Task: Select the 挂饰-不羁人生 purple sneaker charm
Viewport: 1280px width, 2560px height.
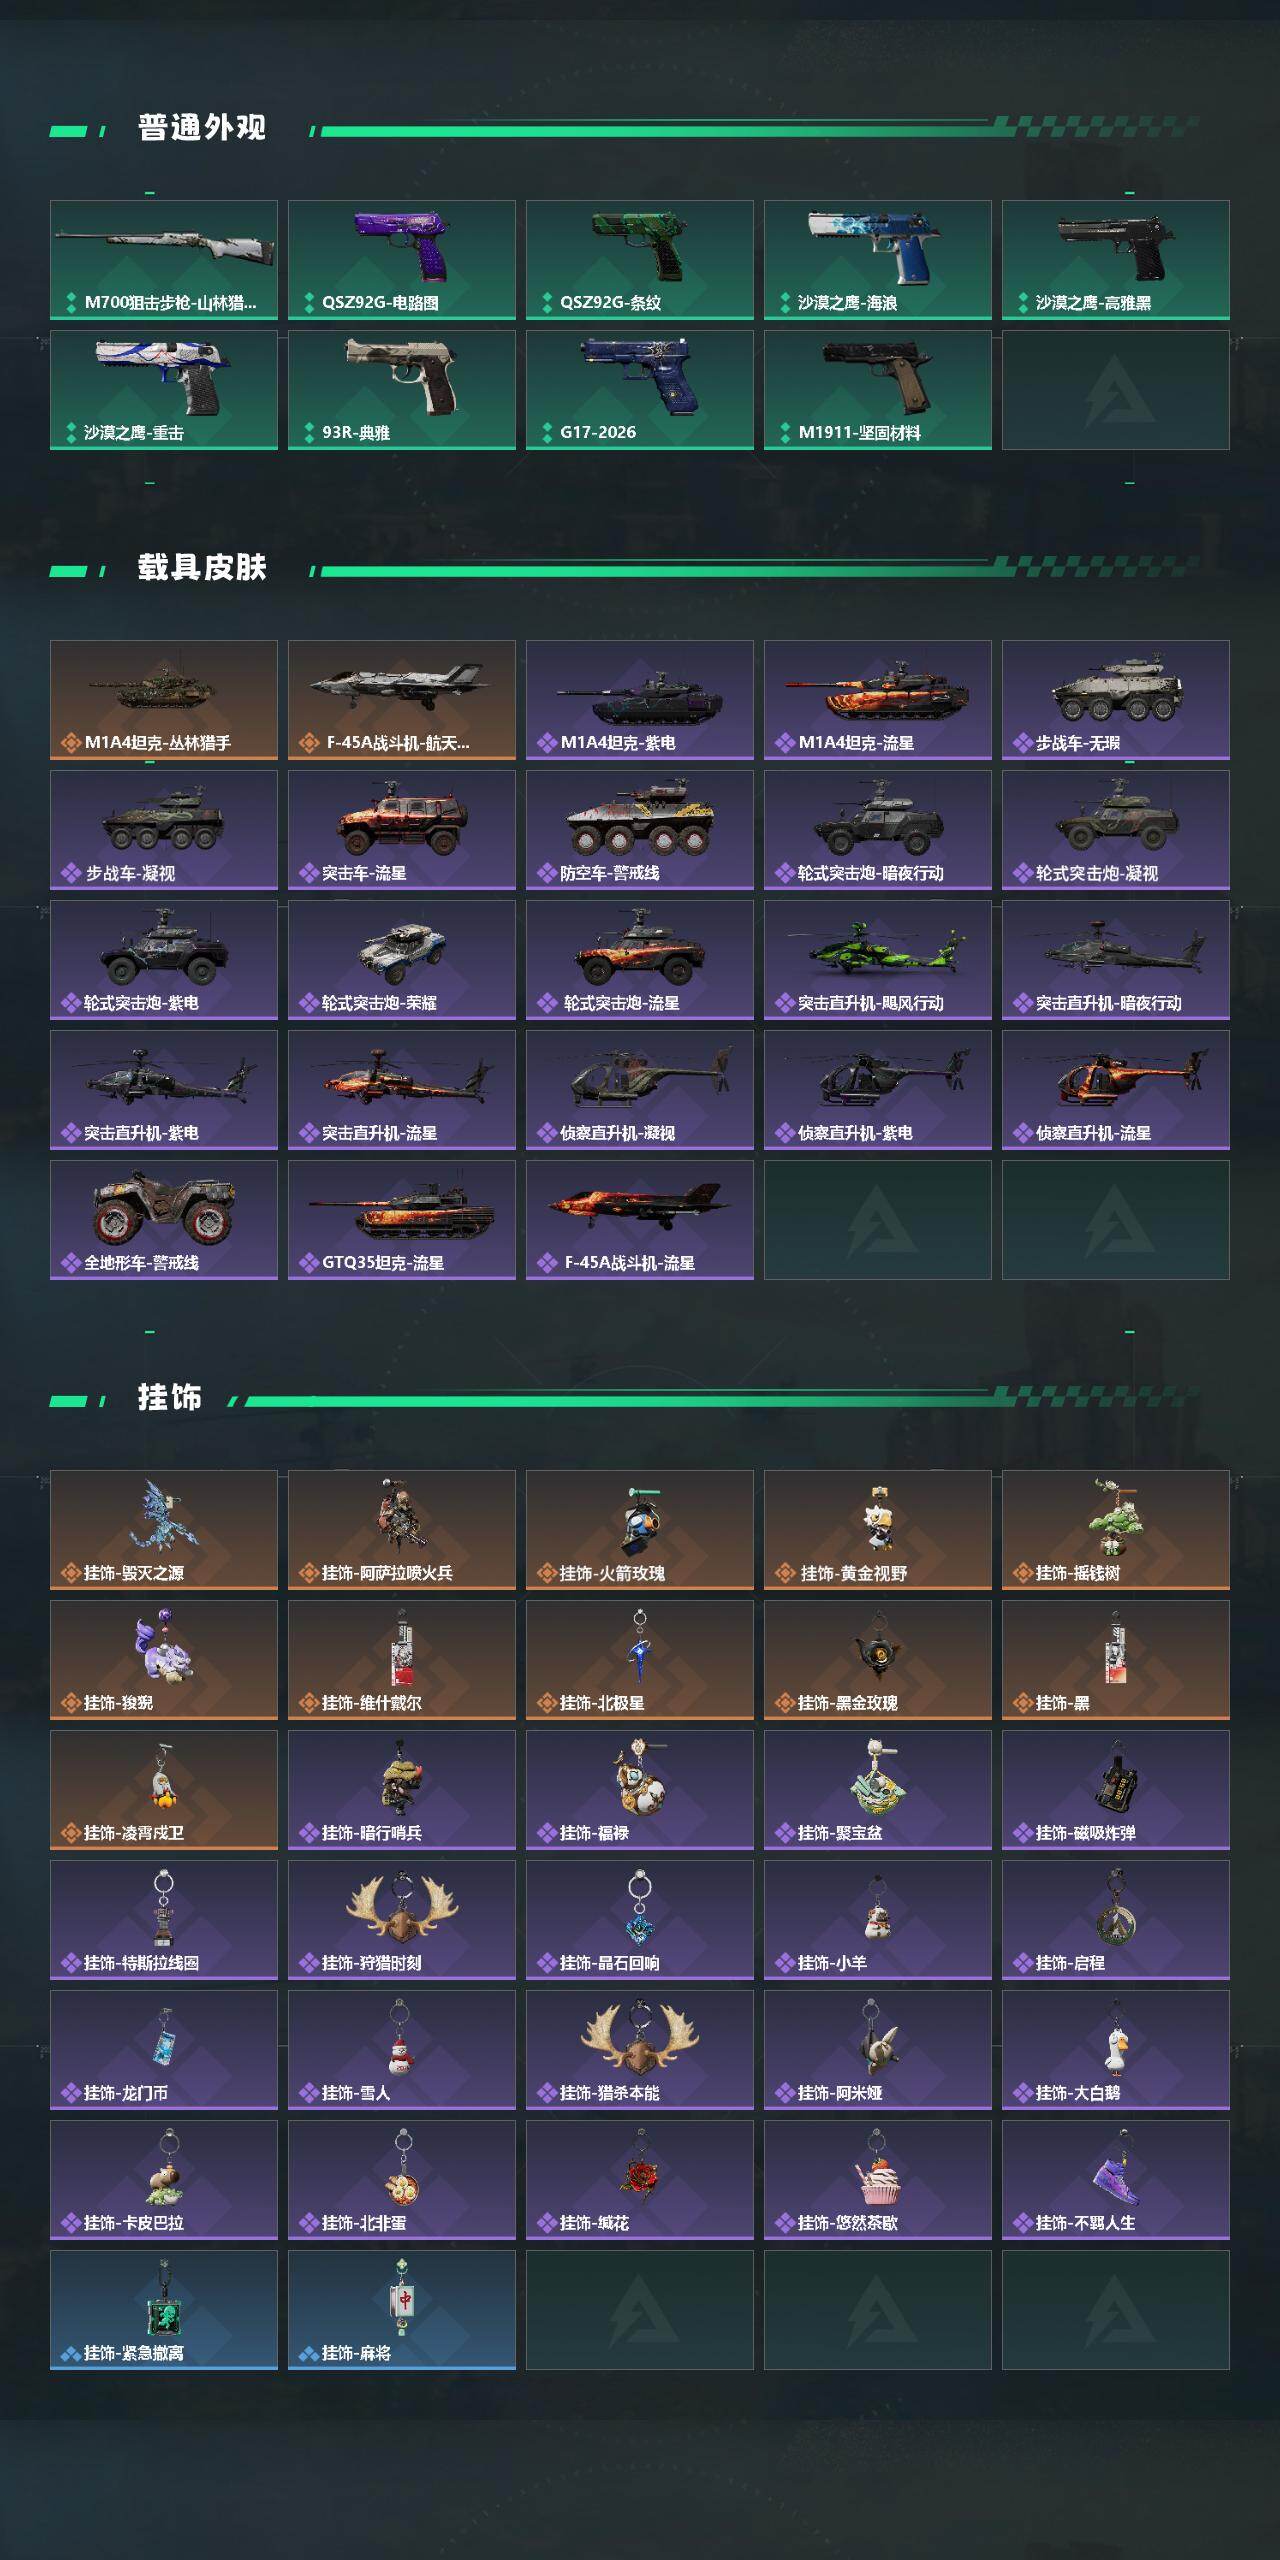Action: tap(1116, 2180)
